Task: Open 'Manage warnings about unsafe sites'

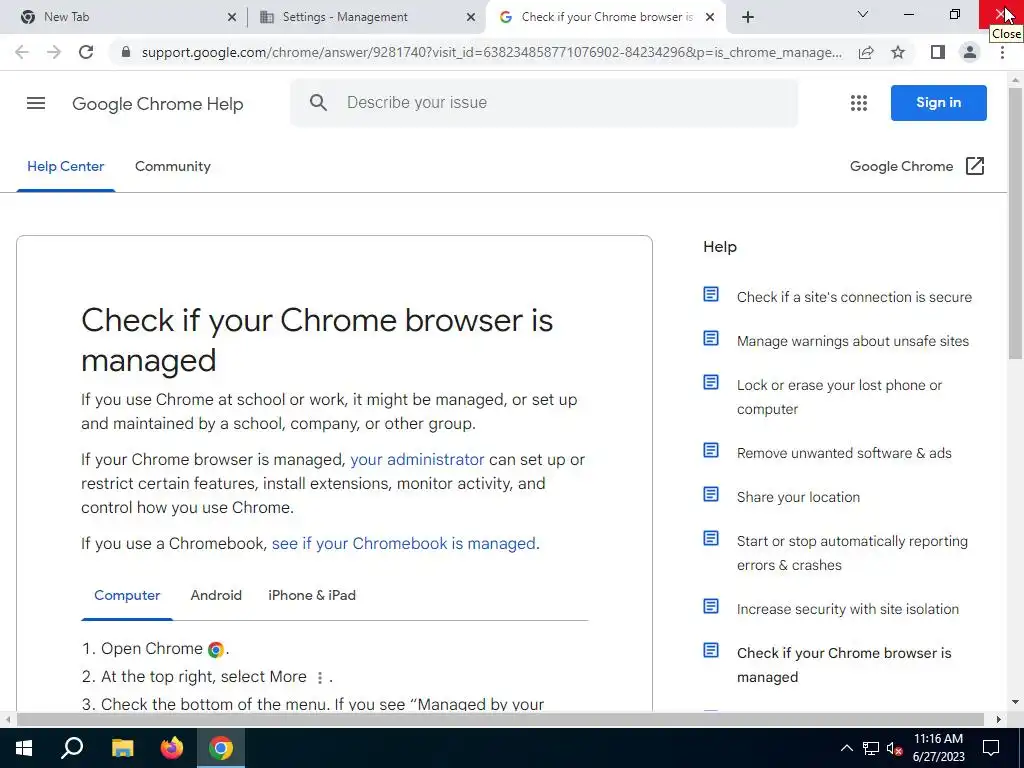Action: [853, 341]
